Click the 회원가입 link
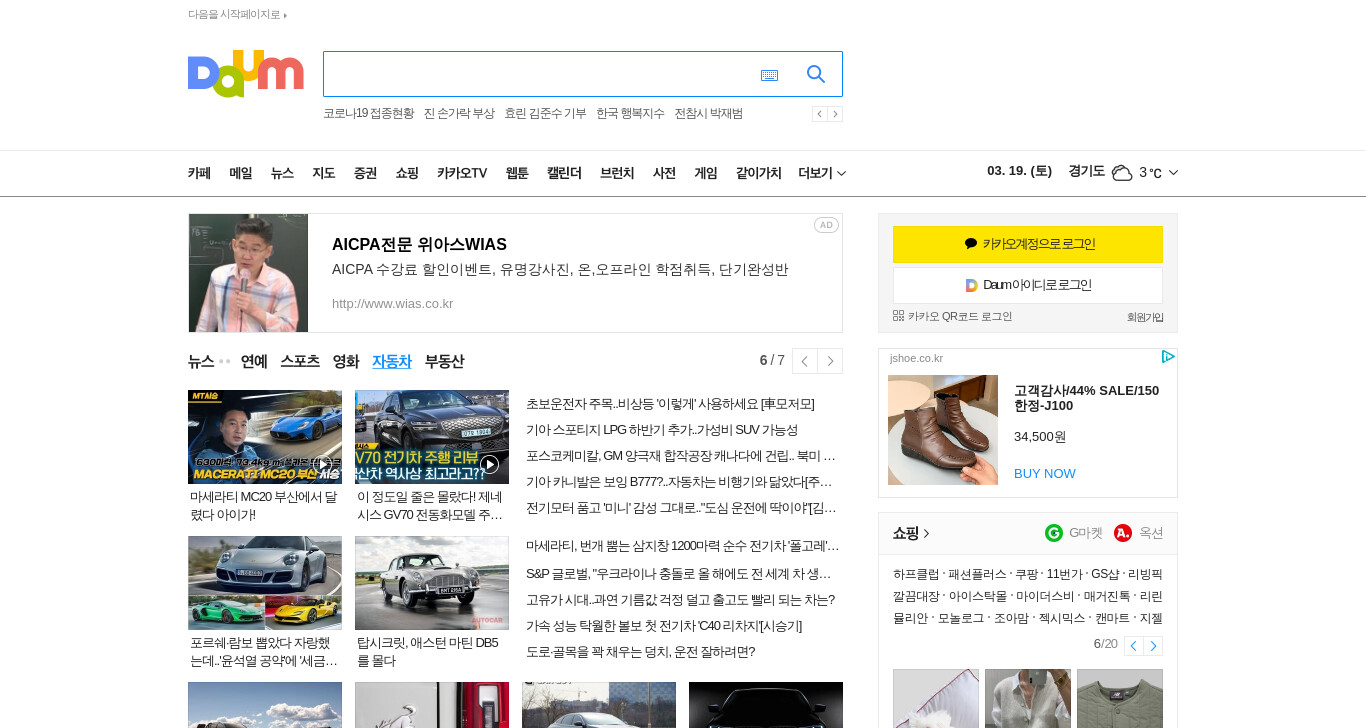Image resolution: width=1366 pixels, height=728 pixels. point(1145,317)
